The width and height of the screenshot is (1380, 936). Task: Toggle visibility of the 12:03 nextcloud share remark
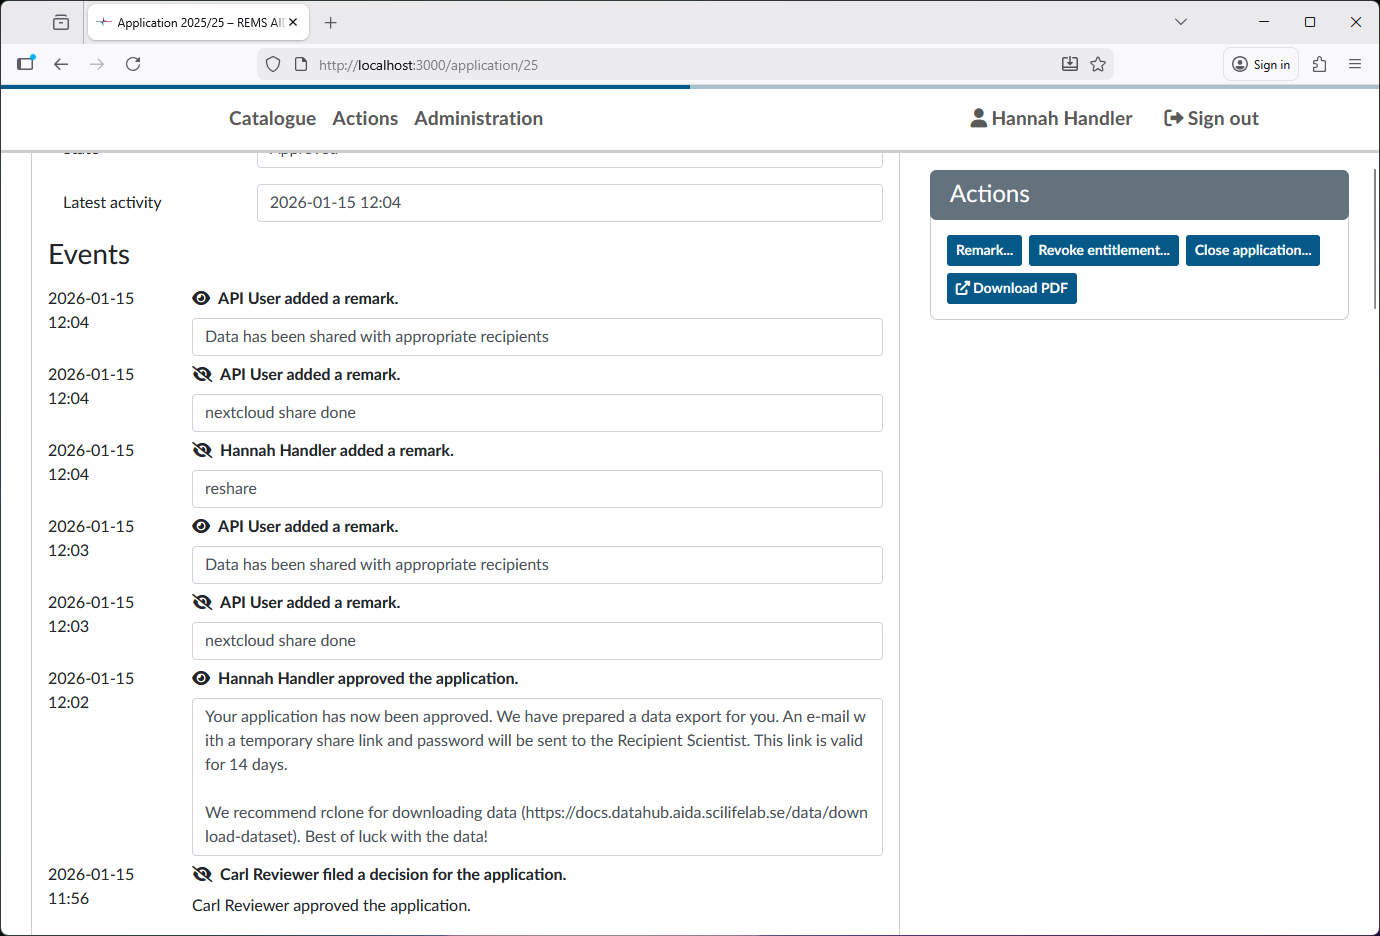(203, 602)
